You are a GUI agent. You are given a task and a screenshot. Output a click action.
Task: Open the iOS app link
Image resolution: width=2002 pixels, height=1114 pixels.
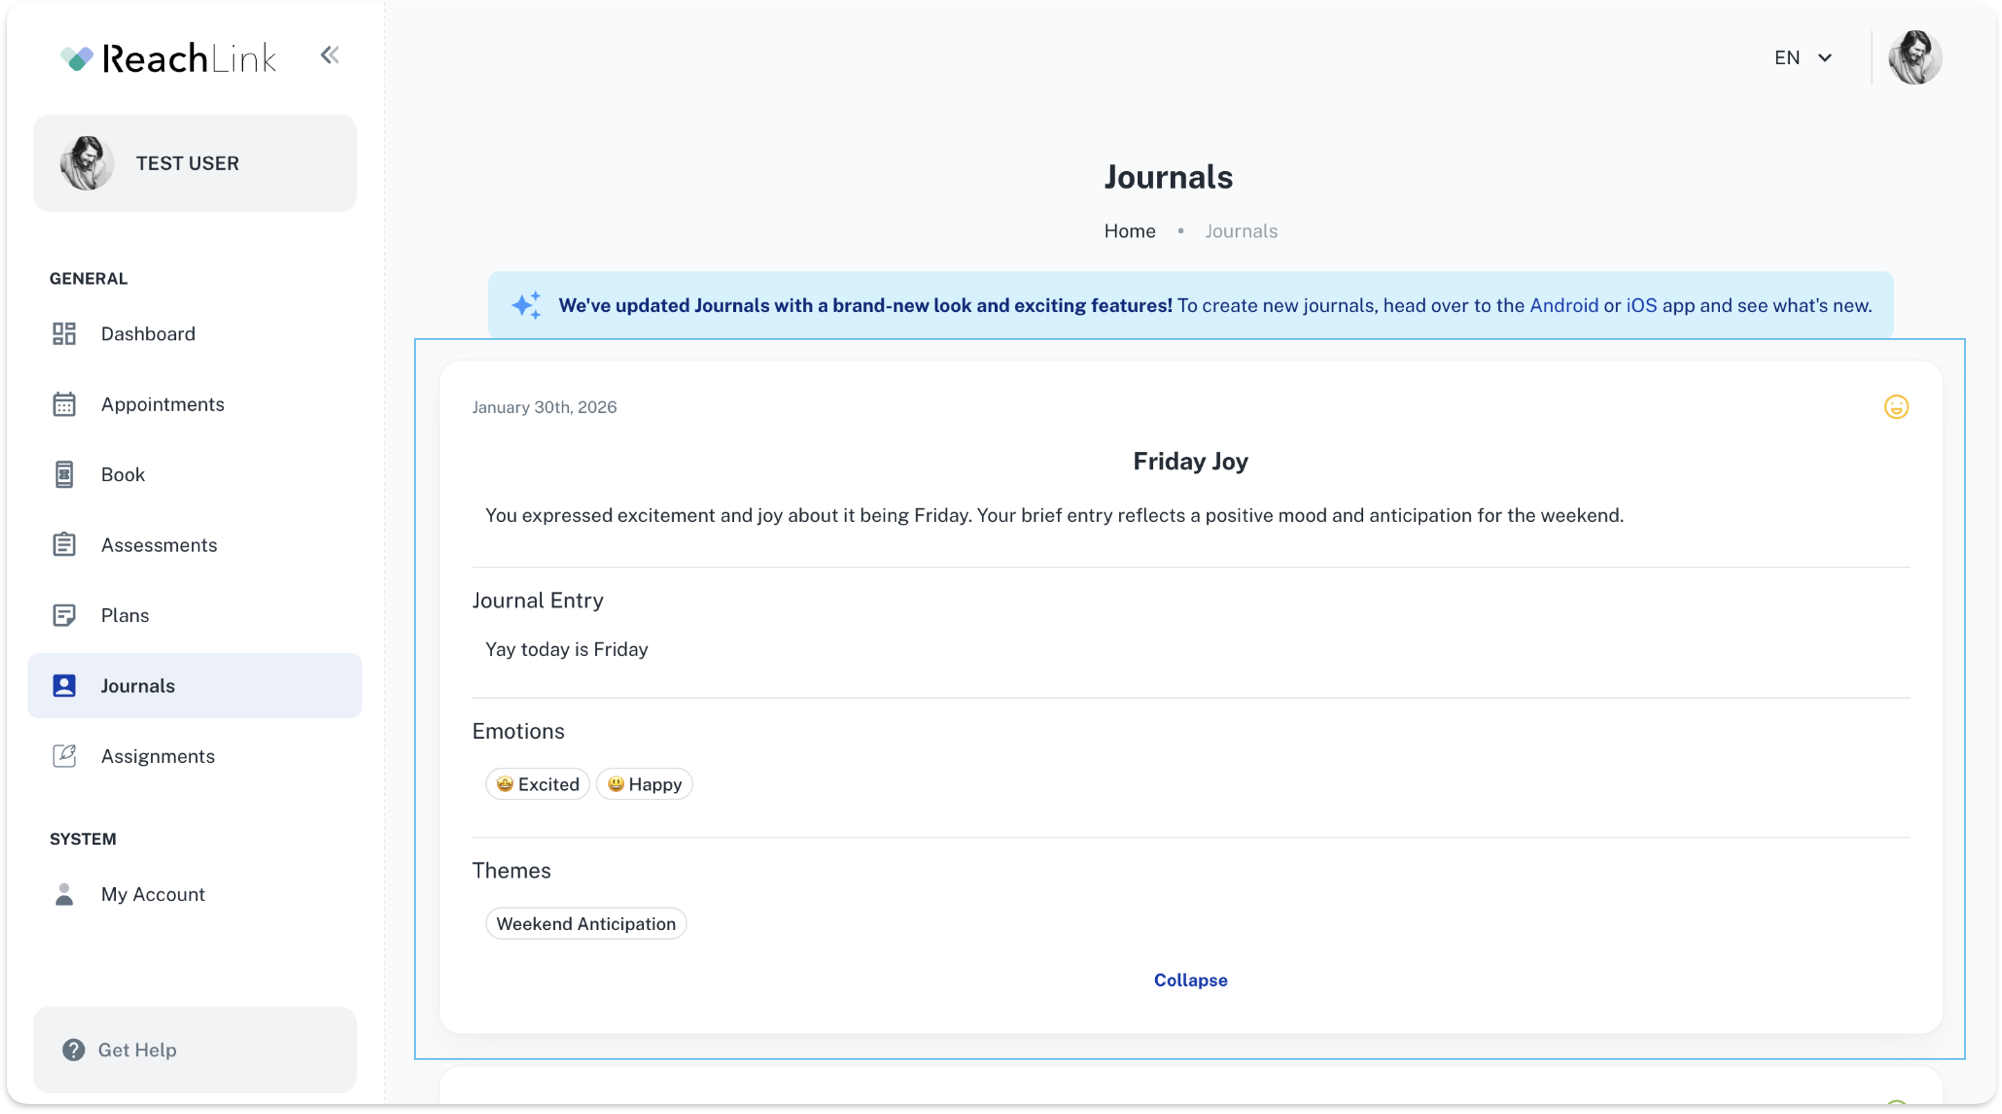[x=1641, y=306]
